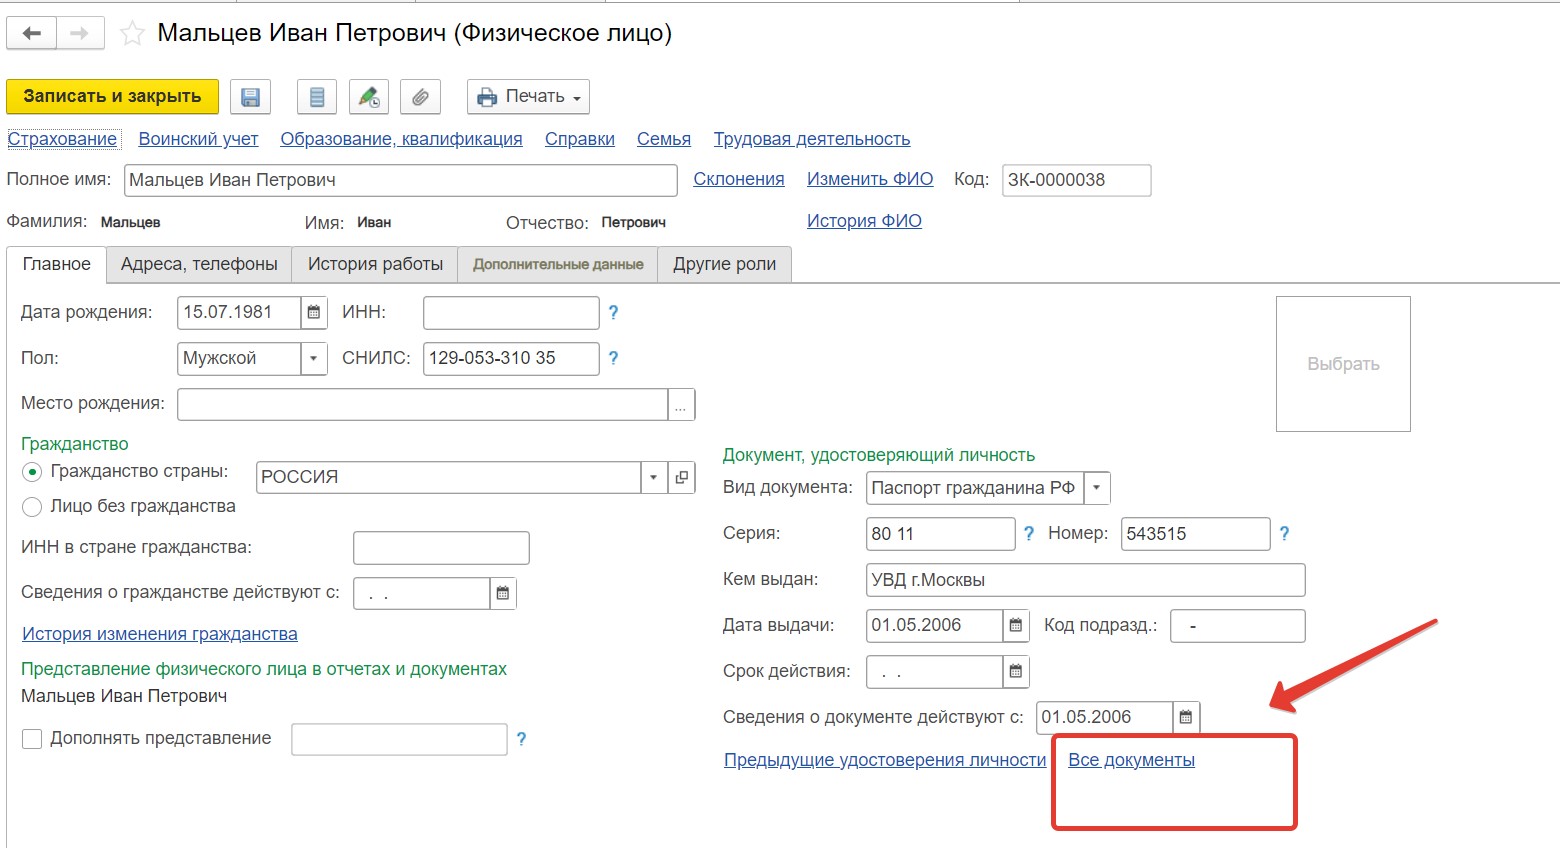1560x848 pixels.
Task: Switch to 'Адреса, телефоны' tab
Action: [x=199, y=265]
